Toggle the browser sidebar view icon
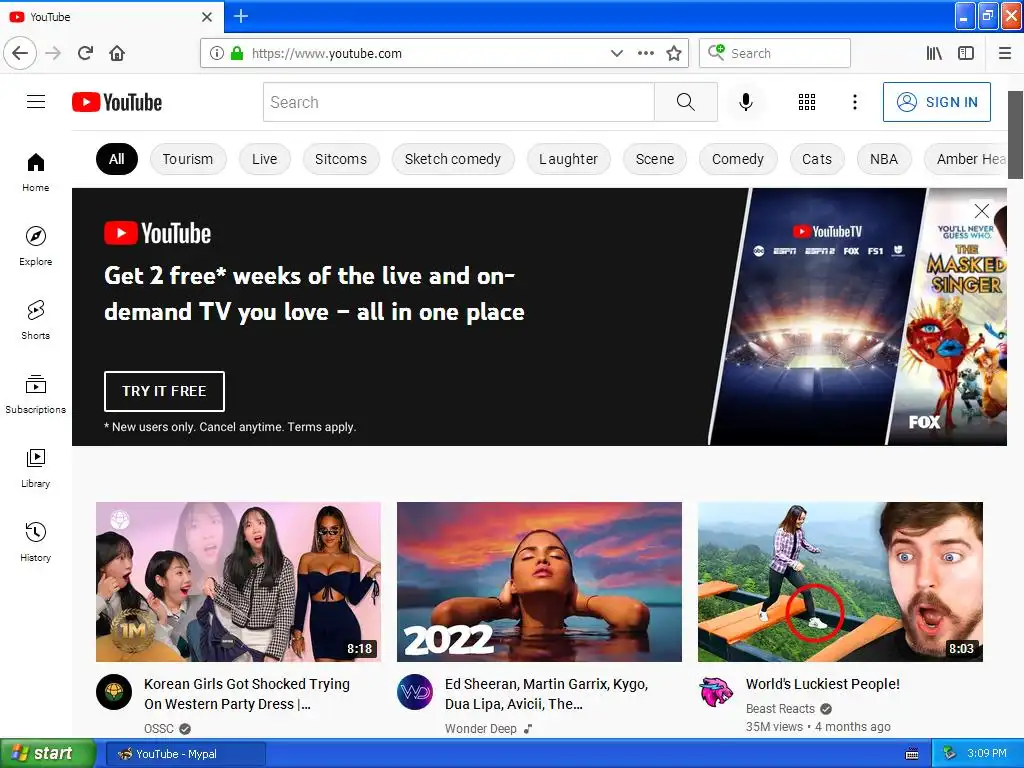 click(x=966, y=53)
